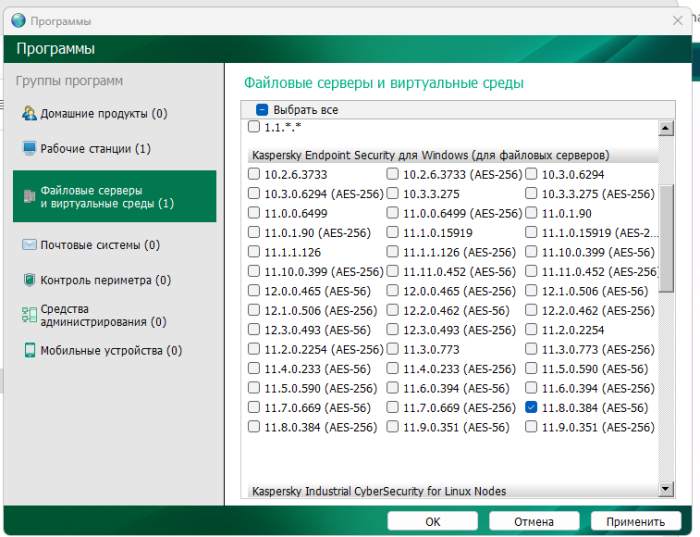
Task: Check the 1.1.*.* version checkbox
Action: tap(254, 127)
